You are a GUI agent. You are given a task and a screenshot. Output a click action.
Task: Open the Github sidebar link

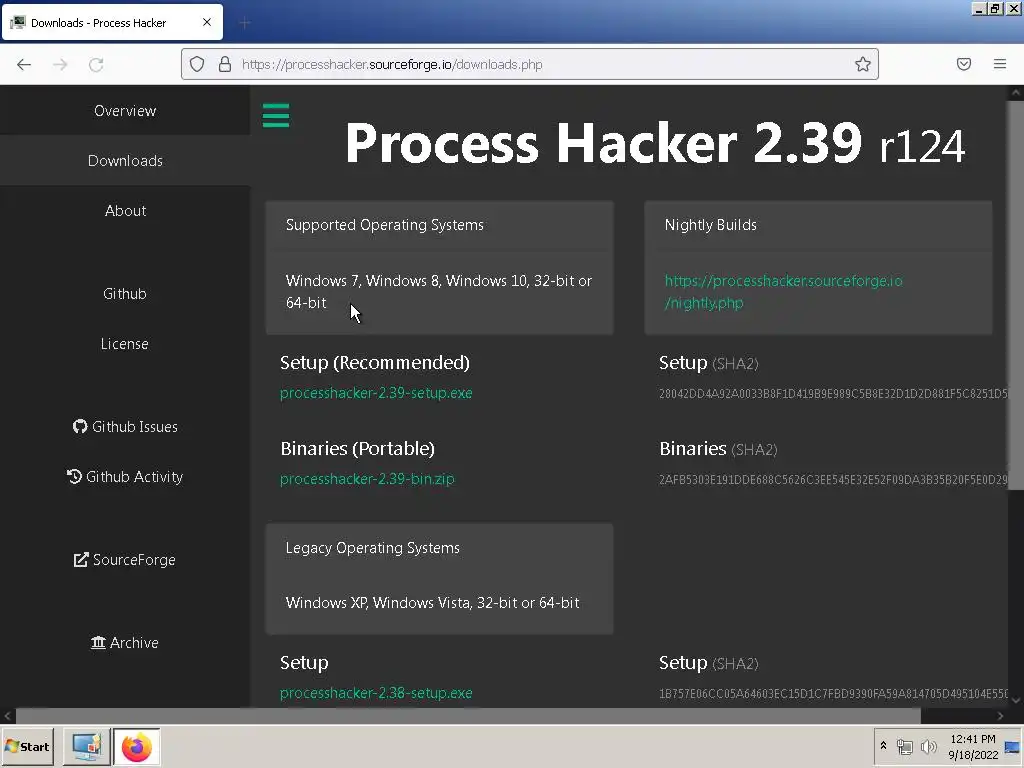[125, 293]
